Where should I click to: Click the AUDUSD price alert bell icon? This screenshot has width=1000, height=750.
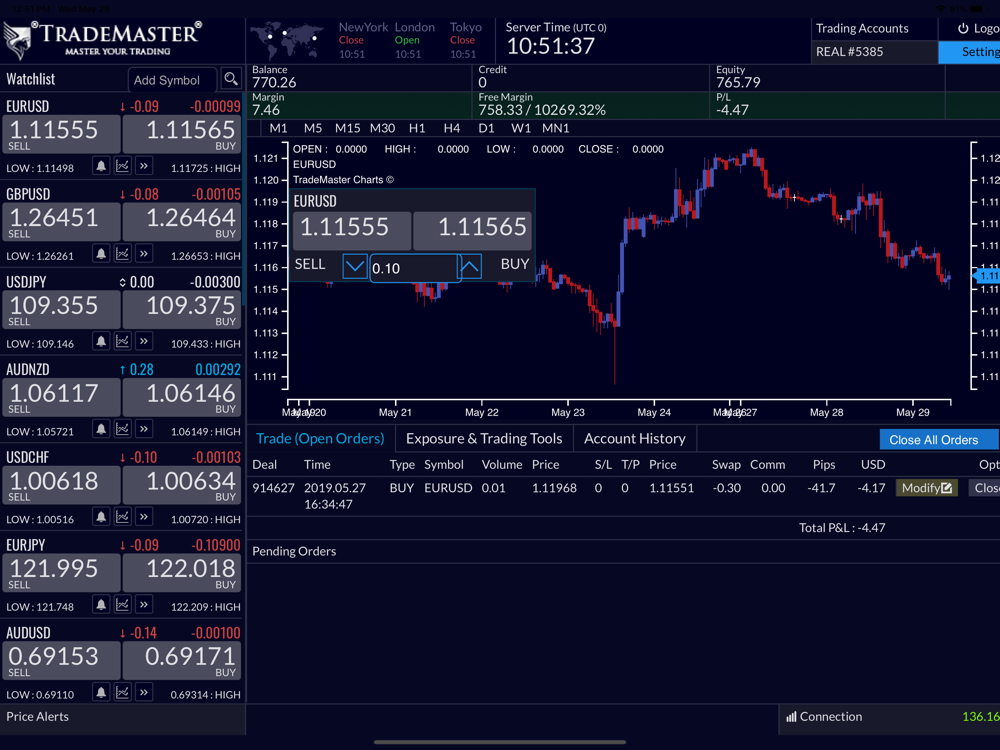point(101,693)
